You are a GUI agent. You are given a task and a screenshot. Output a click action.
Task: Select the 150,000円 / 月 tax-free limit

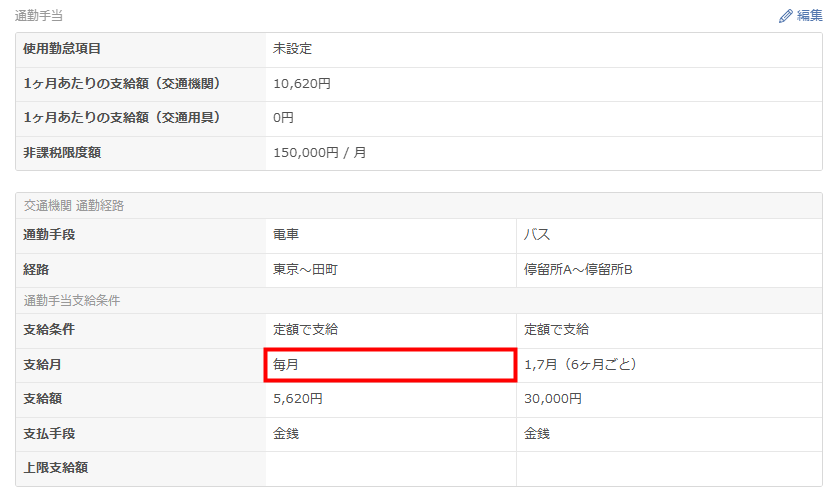click(319, 153)
